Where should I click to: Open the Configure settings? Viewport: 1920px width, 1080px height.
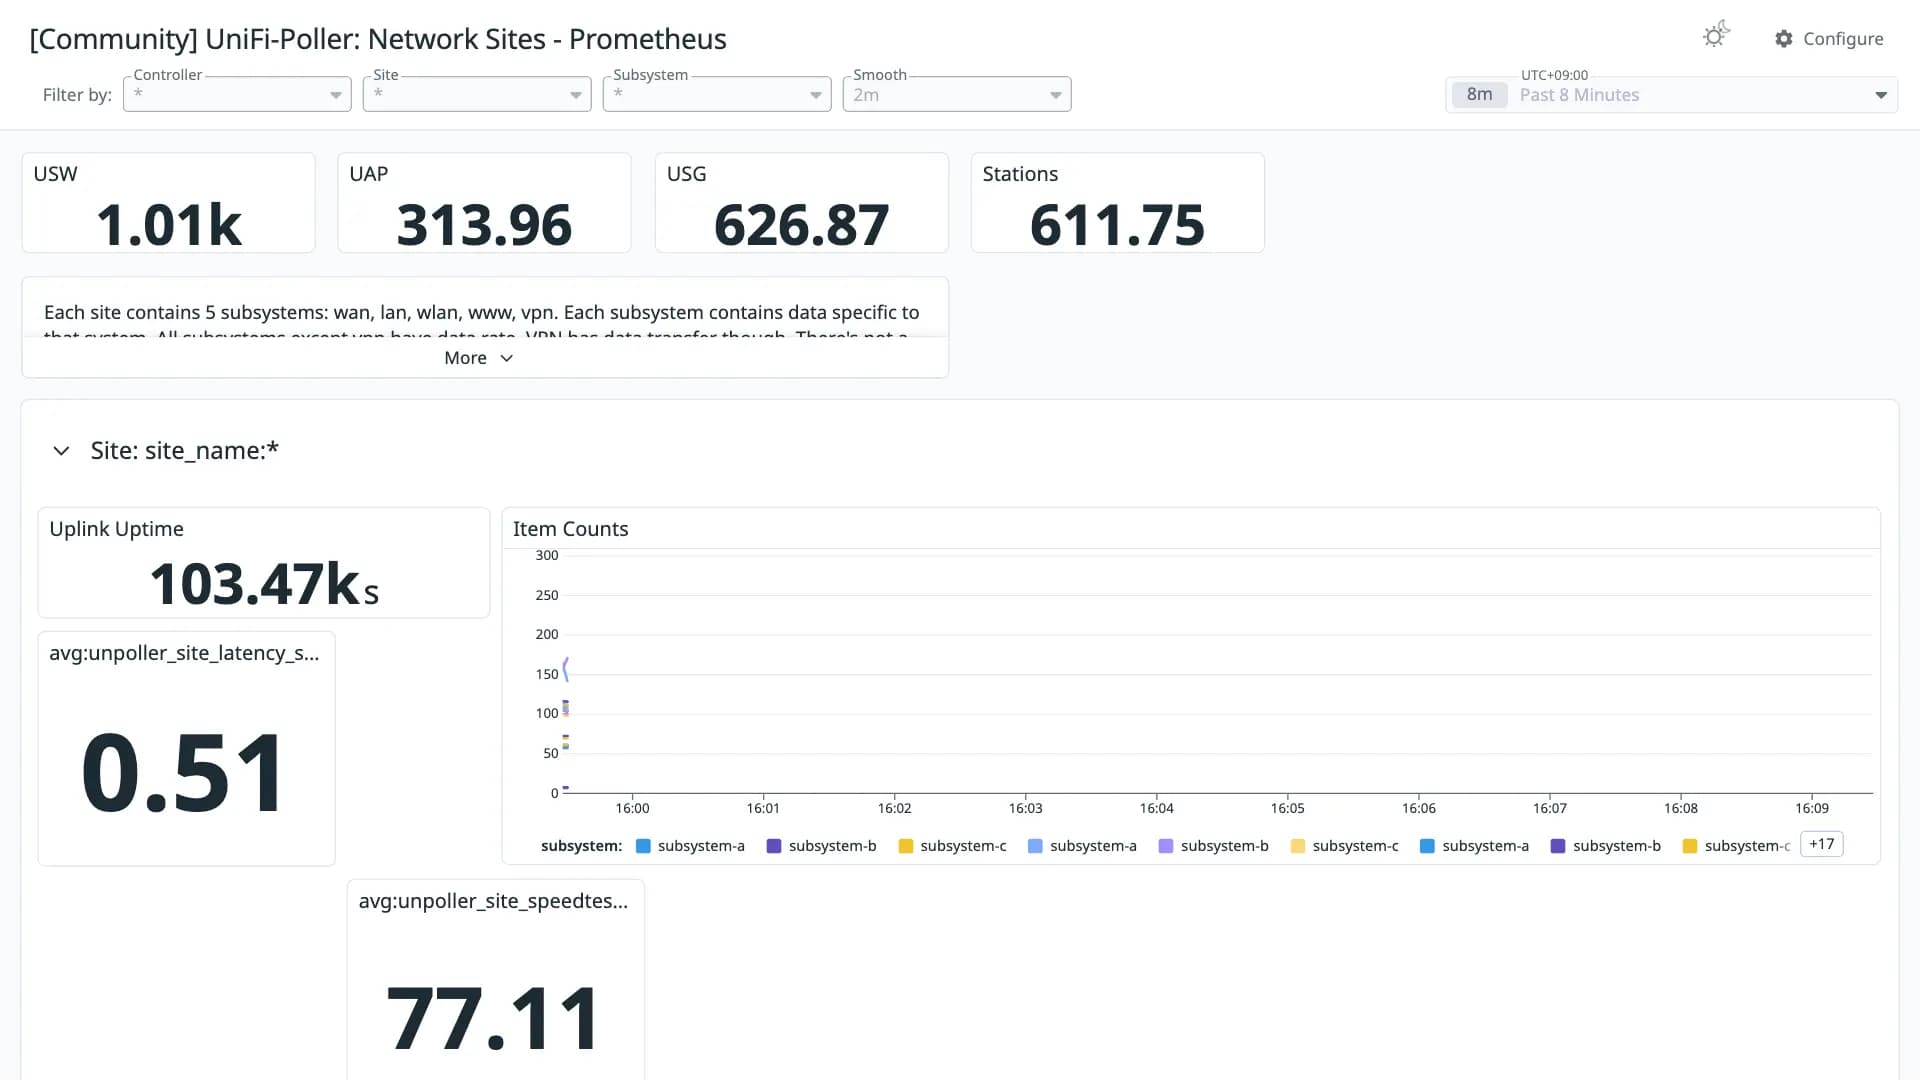(x=1829, y=39)
